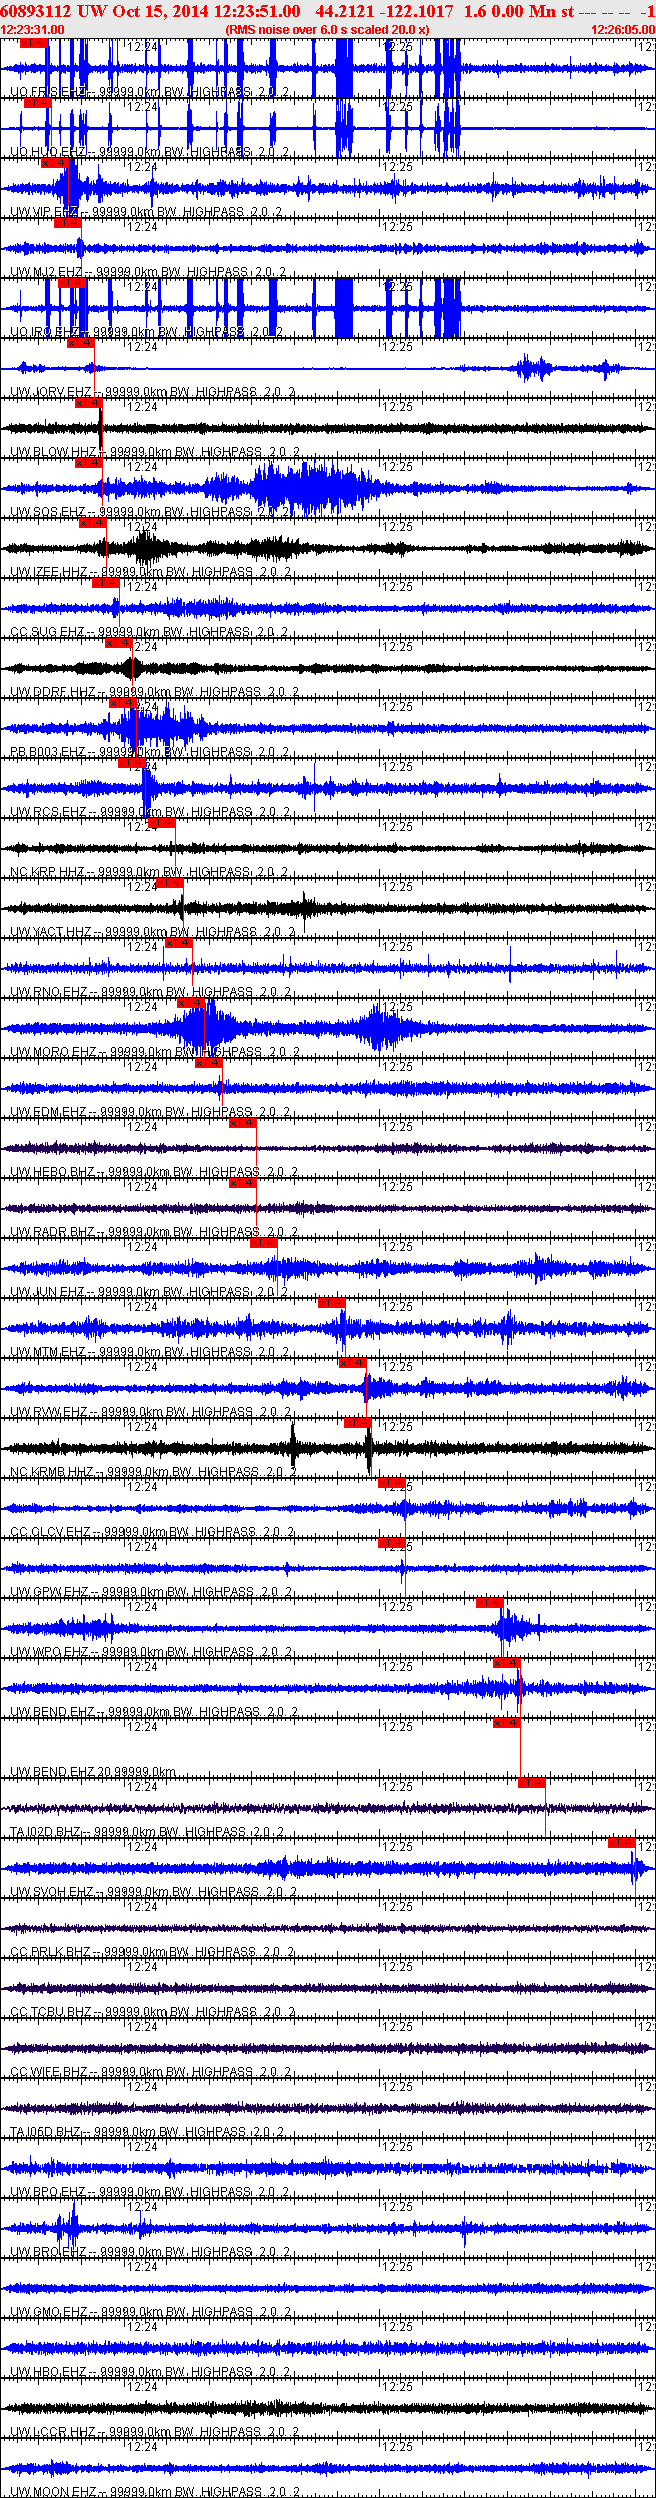Screen dimensions: 656x2498
Task: Select the red pick flag on UW.MTM trace
Action: click(x=332, y=1303)
